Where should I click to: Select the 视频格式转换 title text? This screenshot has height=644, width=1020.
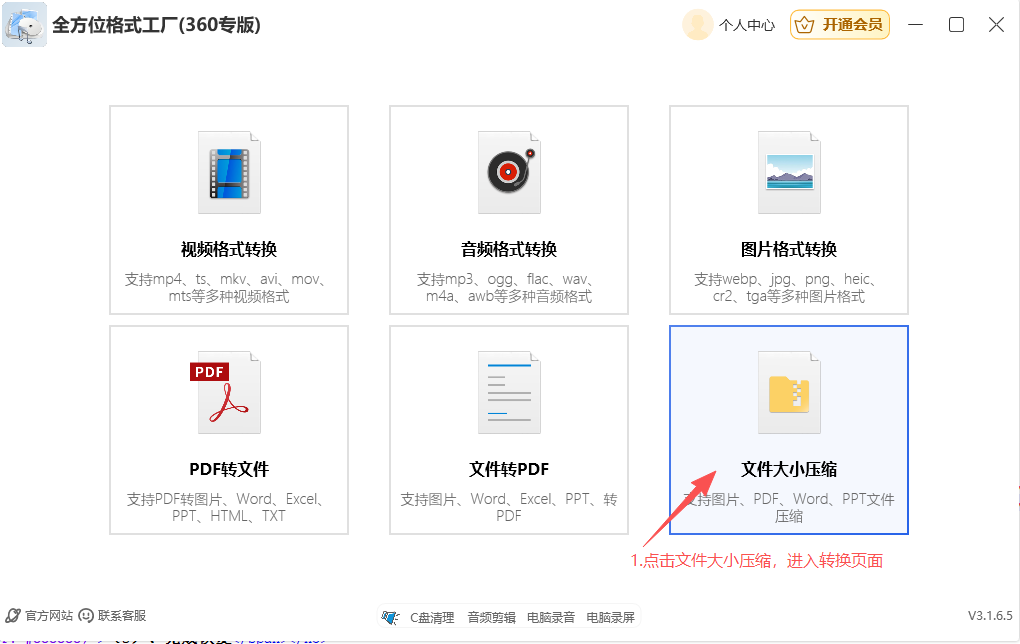[229, 249]
